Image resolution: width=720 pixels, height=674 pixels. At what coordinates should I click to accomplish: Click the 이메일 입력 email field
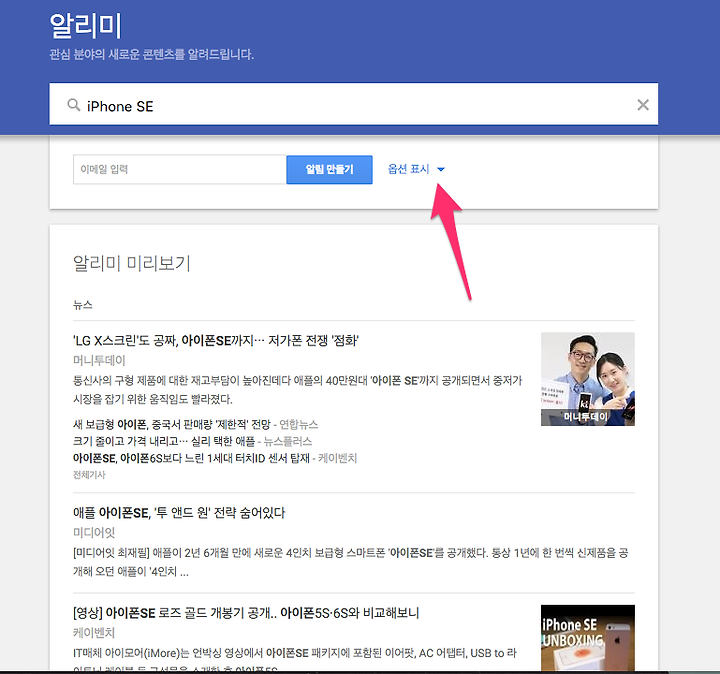(x=180, y=169)
